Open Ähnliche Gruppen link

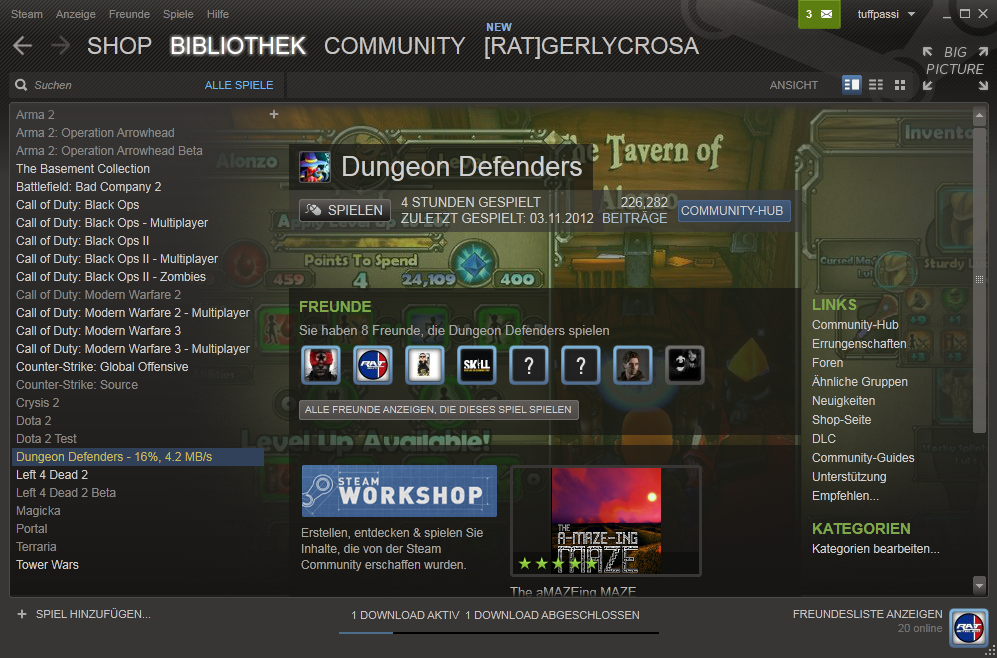pyautogui.click(x=860, y=382)
